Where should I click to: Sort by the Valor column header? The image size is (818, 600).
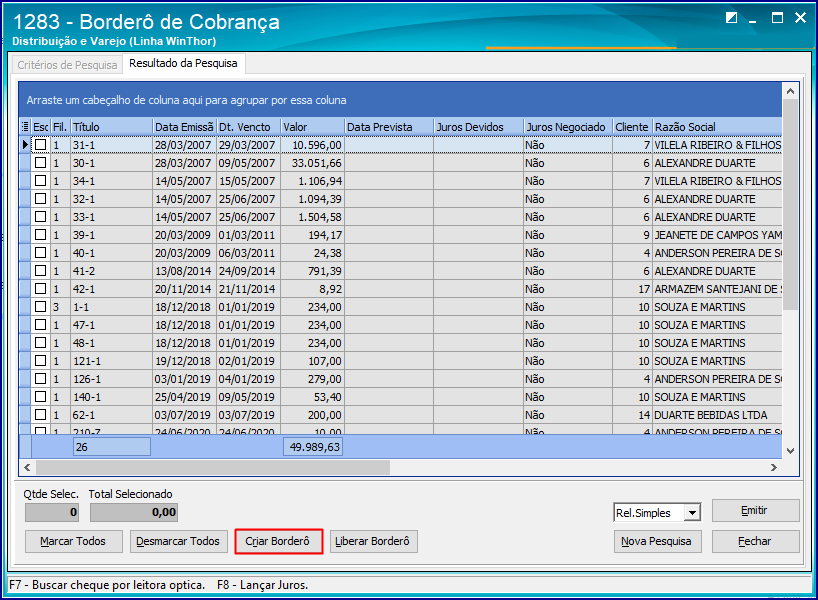click(x=311, y=127)
